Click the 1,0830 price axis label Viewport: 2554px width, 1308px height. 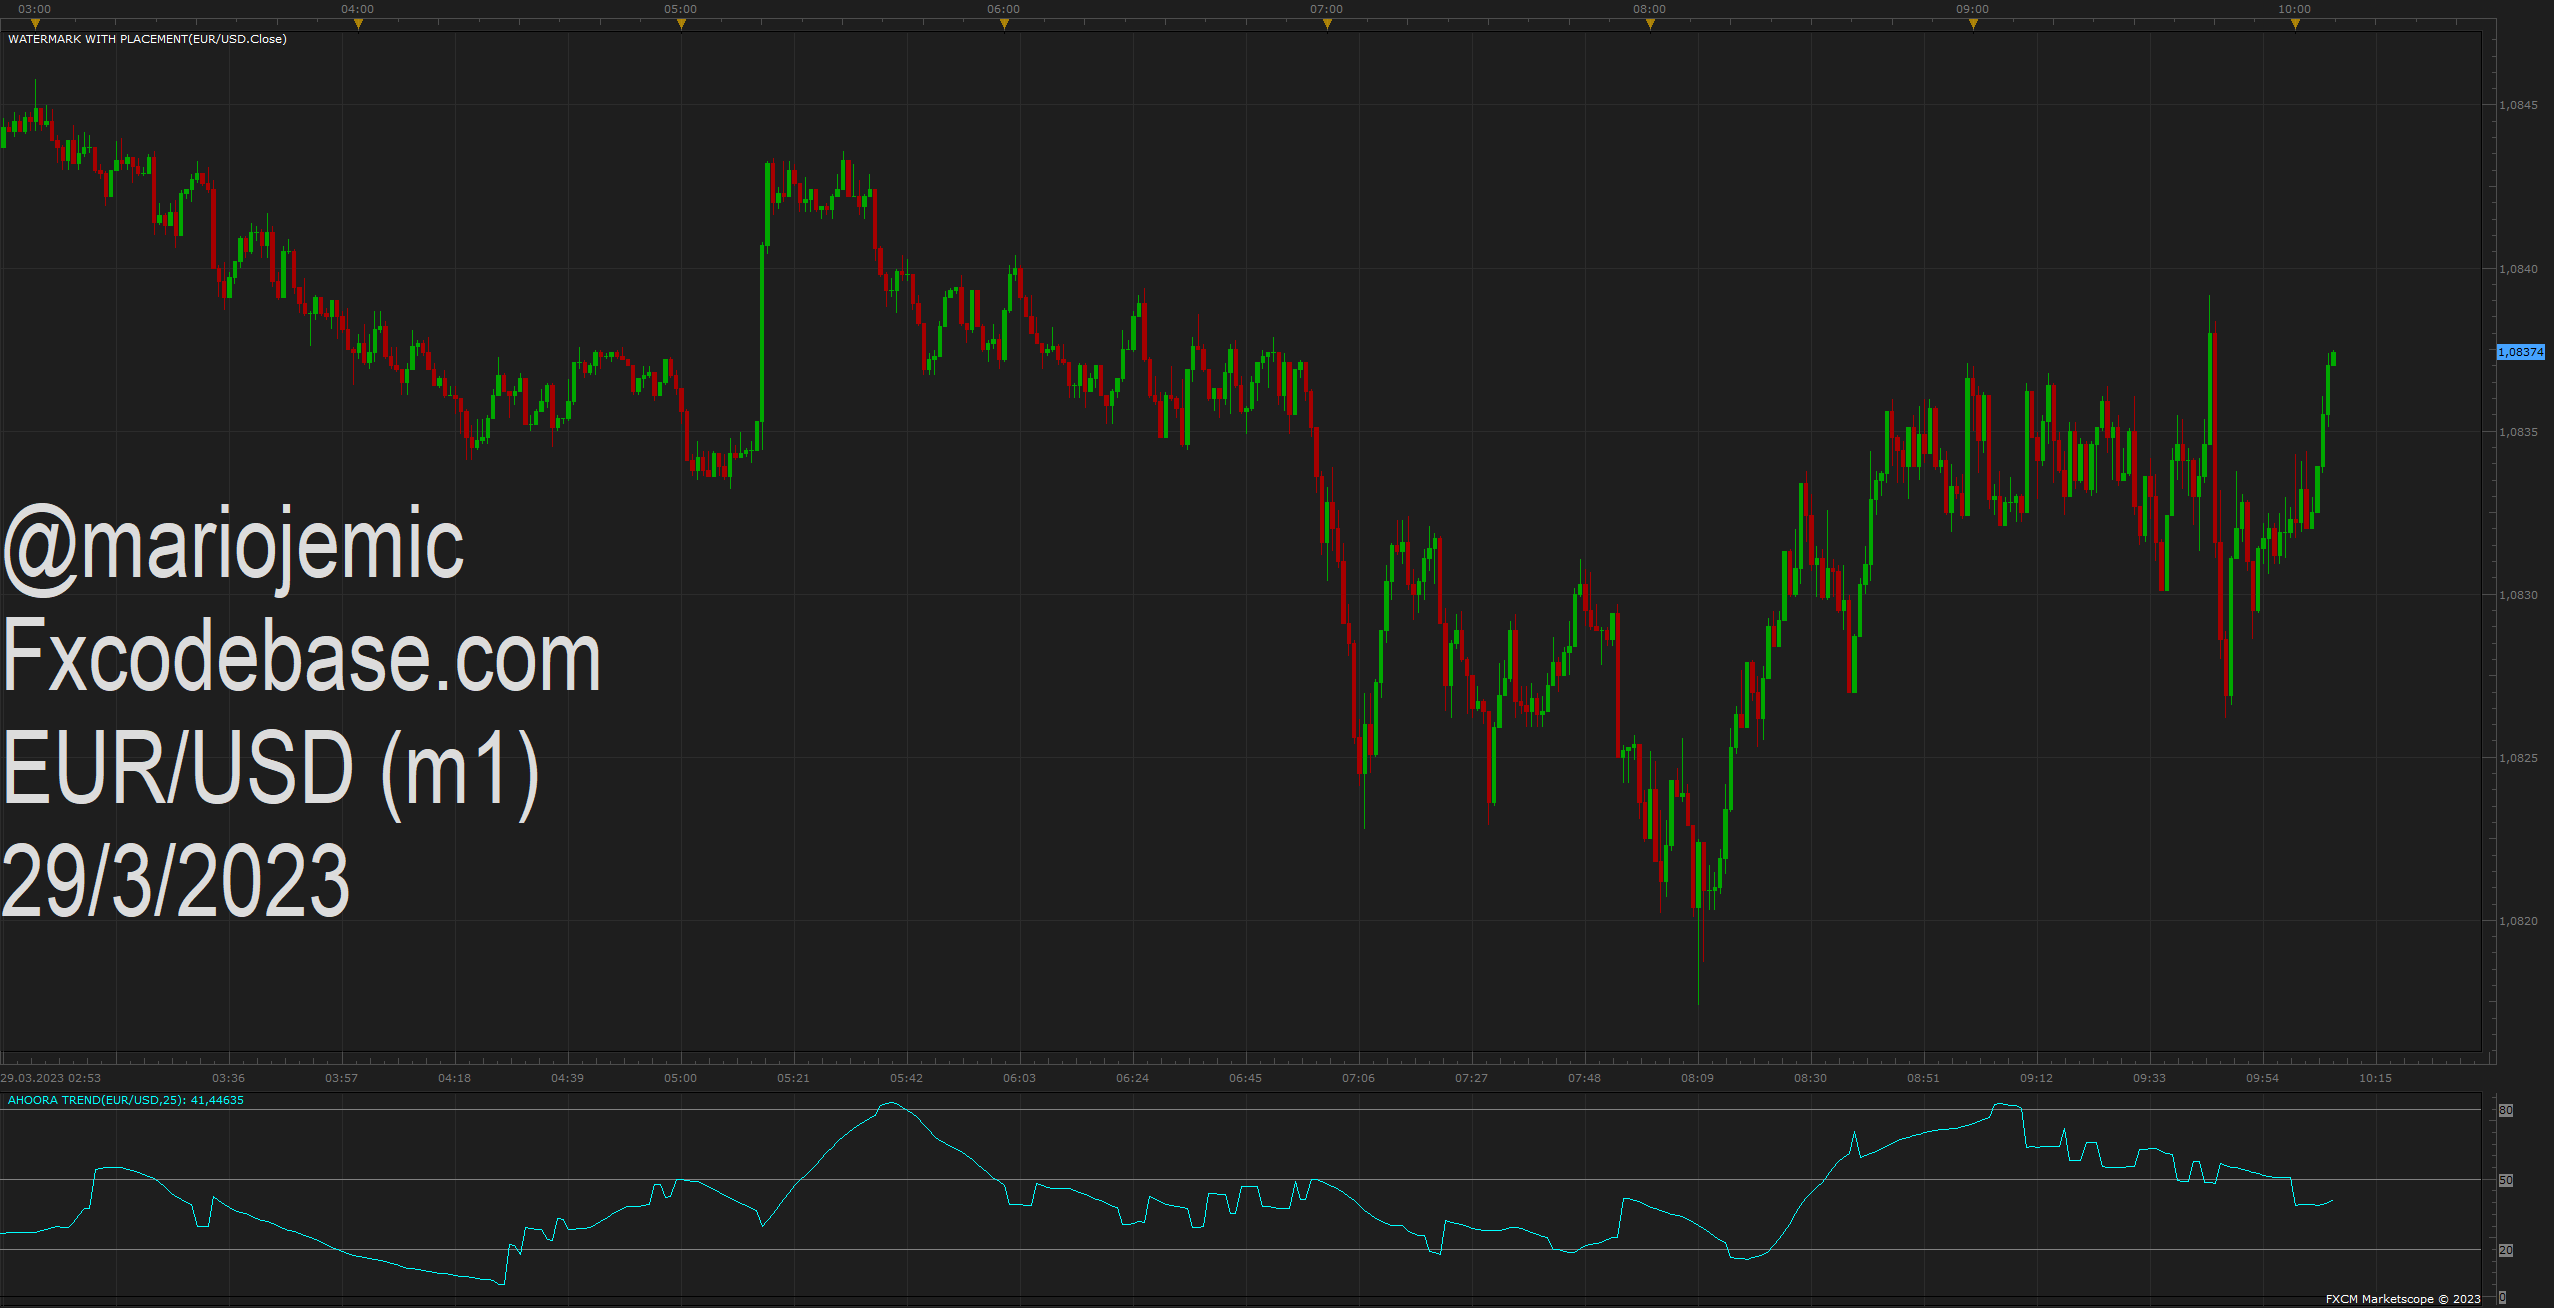[x=2517, y=595]
